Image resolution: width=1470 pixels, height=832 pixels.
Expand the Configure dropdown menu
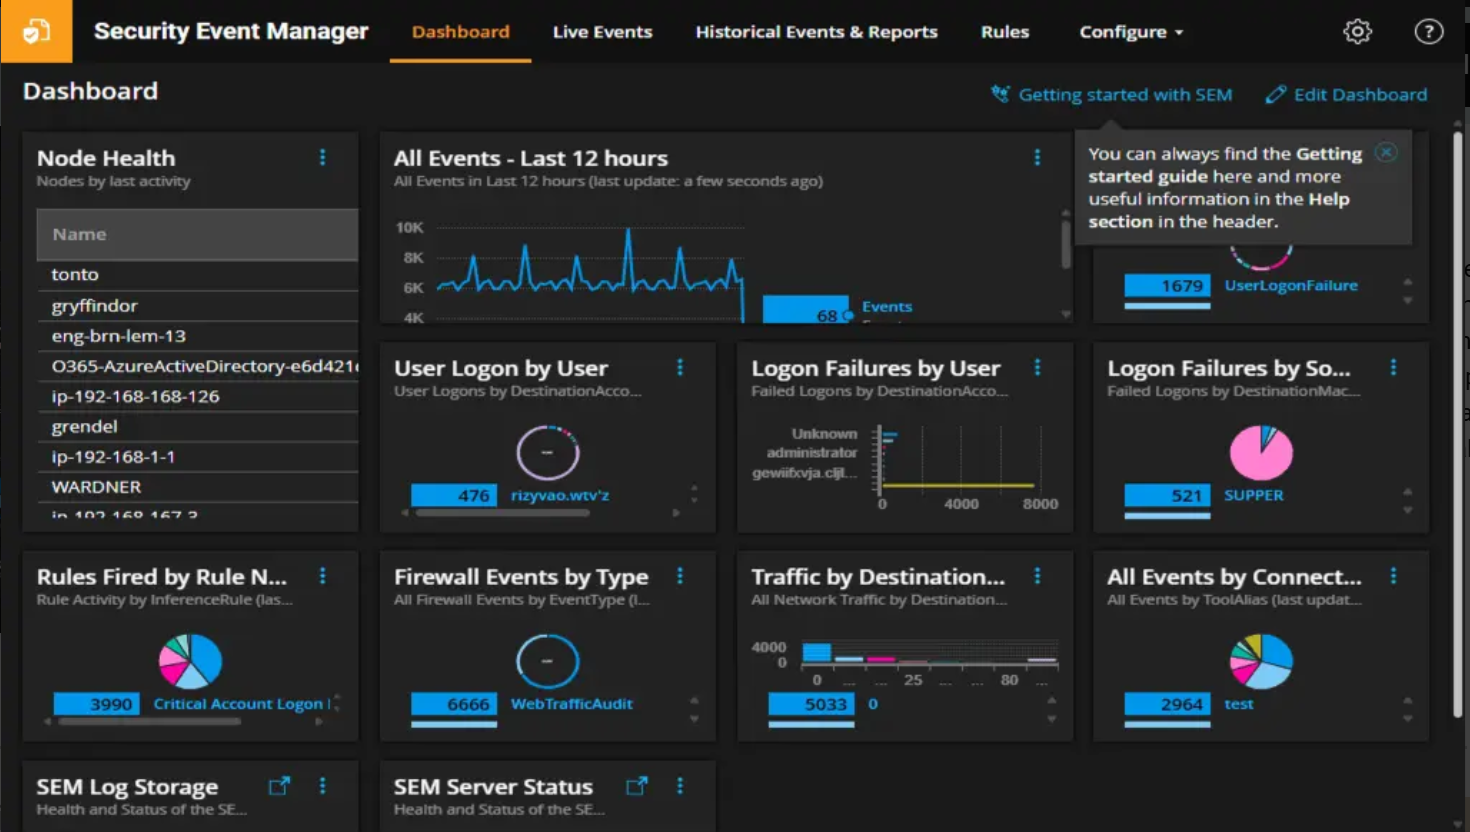[1131, 32]
